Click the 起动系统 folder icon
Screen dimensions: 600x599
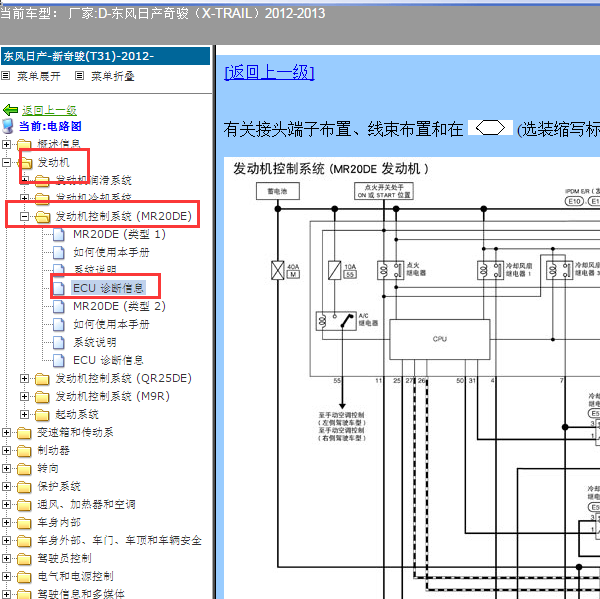pos(42,415)
